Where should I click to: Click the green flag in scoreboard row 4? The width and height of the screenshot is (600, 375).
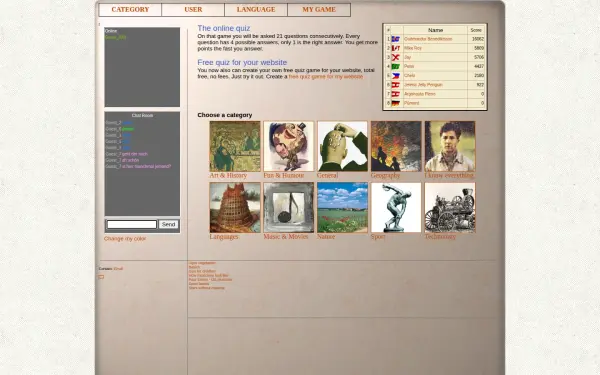(x=396, y=67)
